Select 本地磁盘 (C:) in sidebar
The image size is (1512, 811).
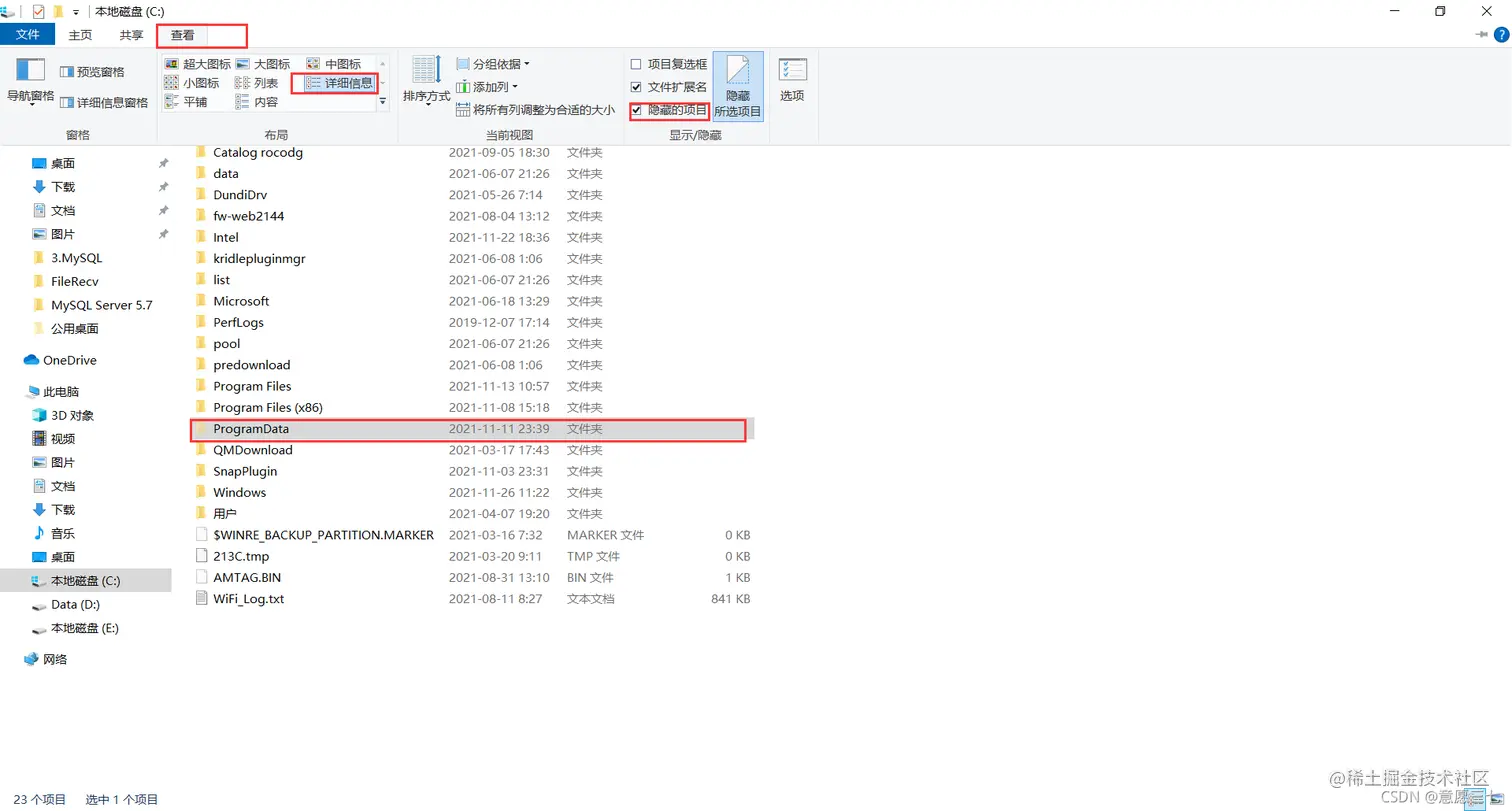pyautogui.click(x=85, y=581)
